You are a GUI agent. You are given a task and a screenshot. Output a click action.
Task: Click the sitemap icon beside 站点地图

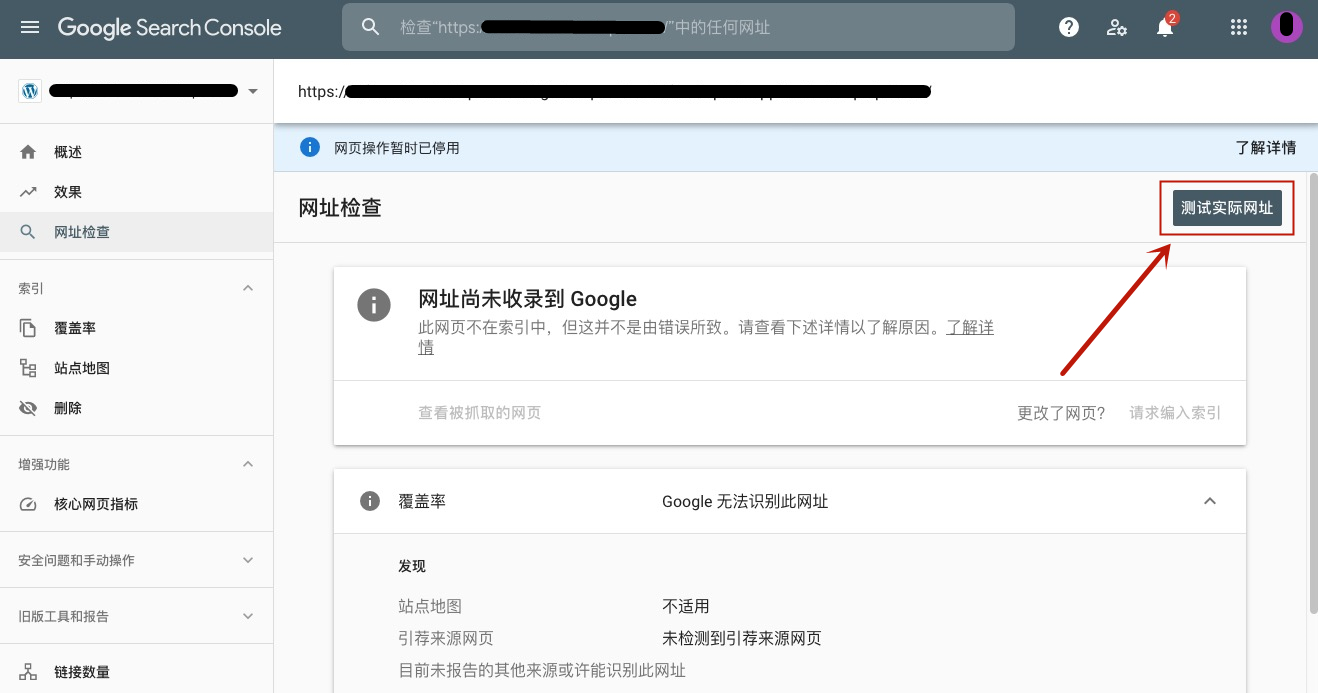tap(28, 368)
